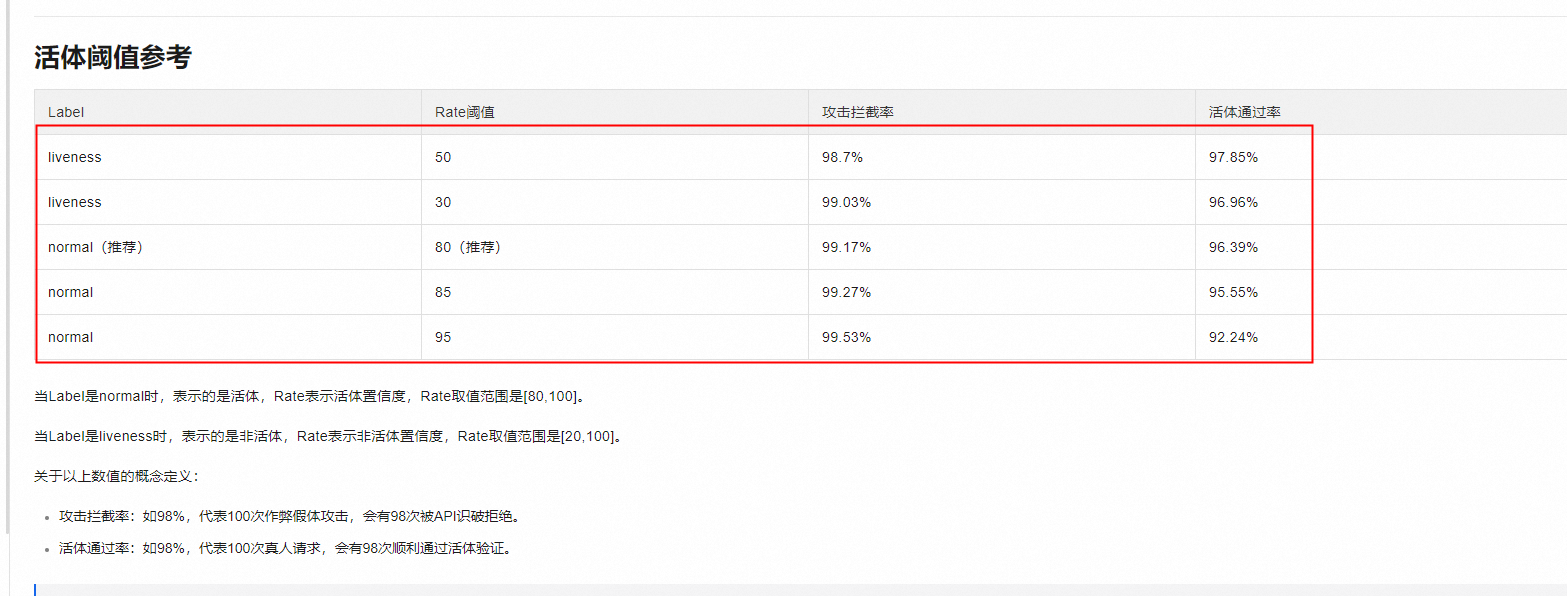Viewport: 1567px width, 596px height.
Task: Select the 97.85% liveness pass rate cell
Action: click(x=1233, y=157)
